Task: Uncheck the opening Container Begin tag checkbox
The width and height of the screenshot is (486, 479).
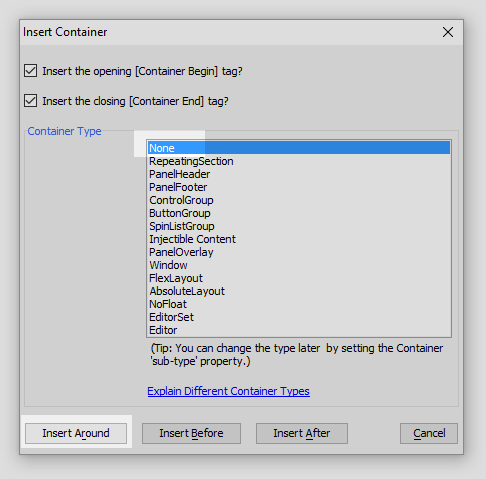Action: pos(30,71)
